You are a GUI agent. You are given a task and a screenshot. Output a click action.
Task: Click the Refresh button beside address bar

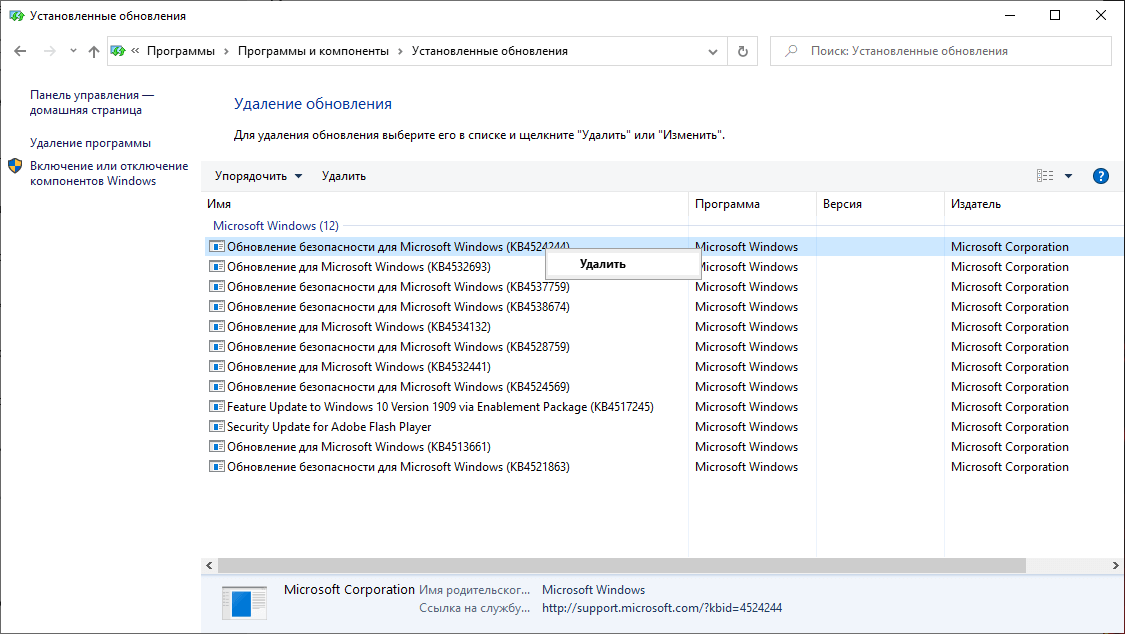tap(742, 51)
